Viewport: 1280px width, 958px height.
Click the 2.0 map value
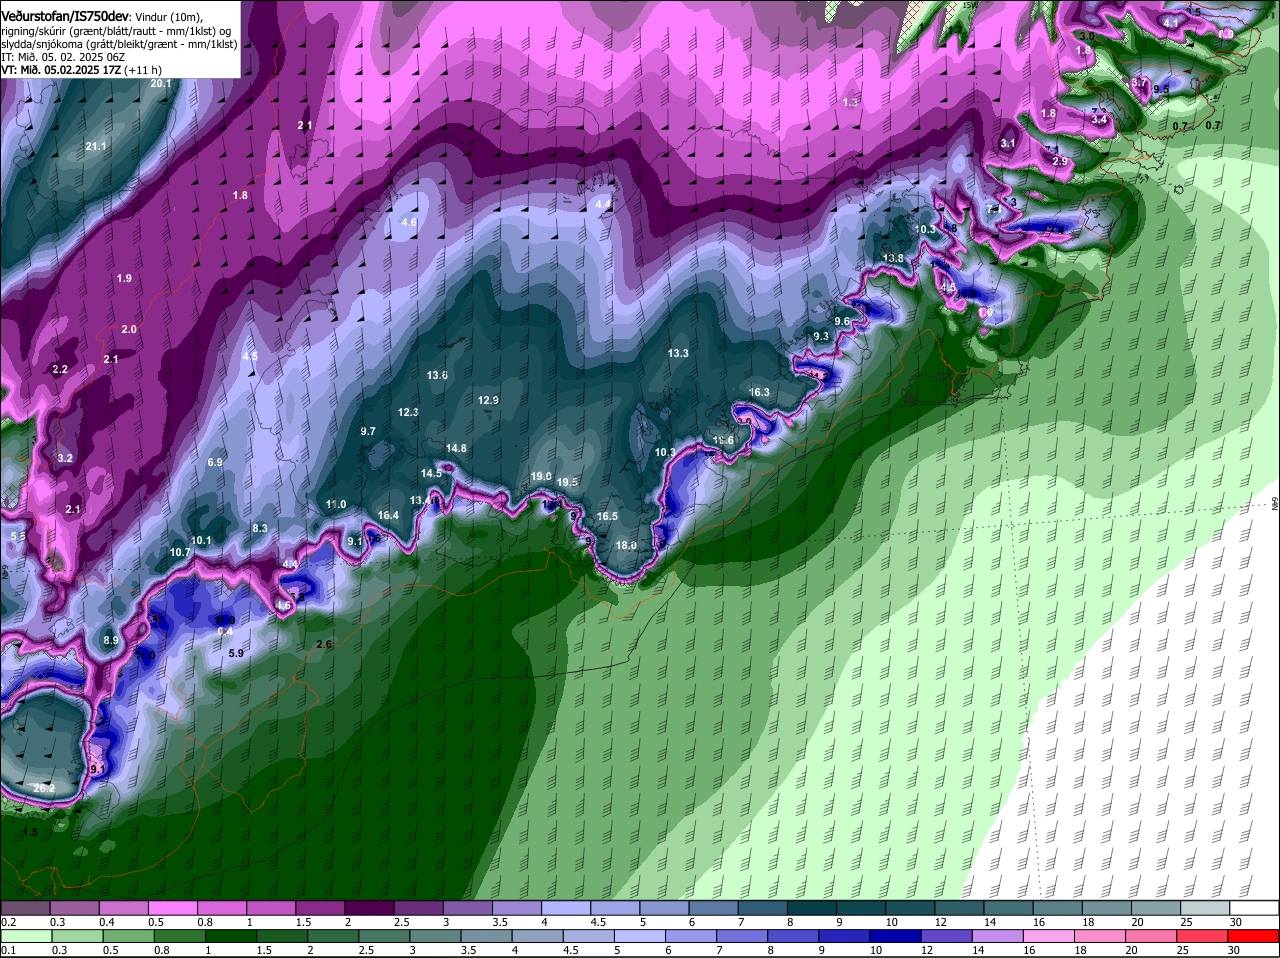click(129, 329)
